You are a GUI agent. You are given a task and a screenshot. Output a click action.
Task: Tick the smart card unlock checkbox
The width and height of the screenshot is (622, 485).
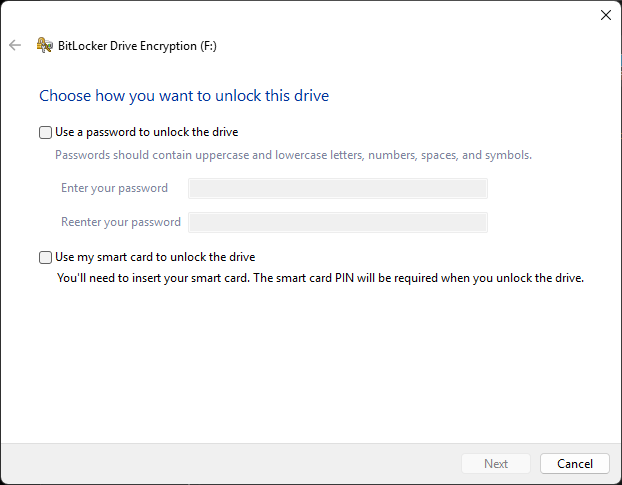click(x=45, y=257)
